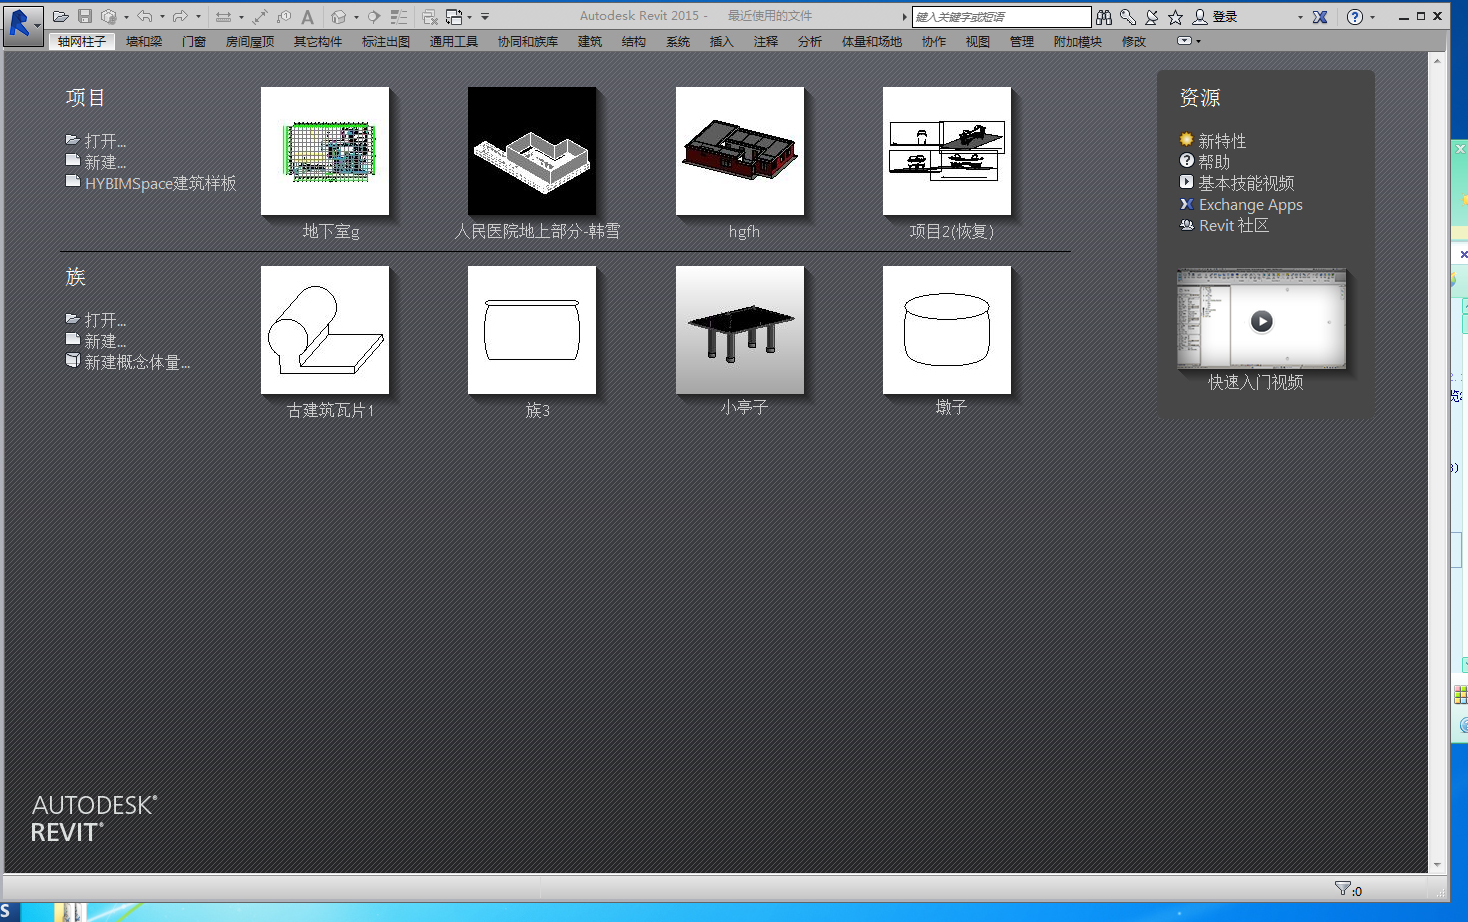
Task: Click the Section view icon
Action: 374,17
